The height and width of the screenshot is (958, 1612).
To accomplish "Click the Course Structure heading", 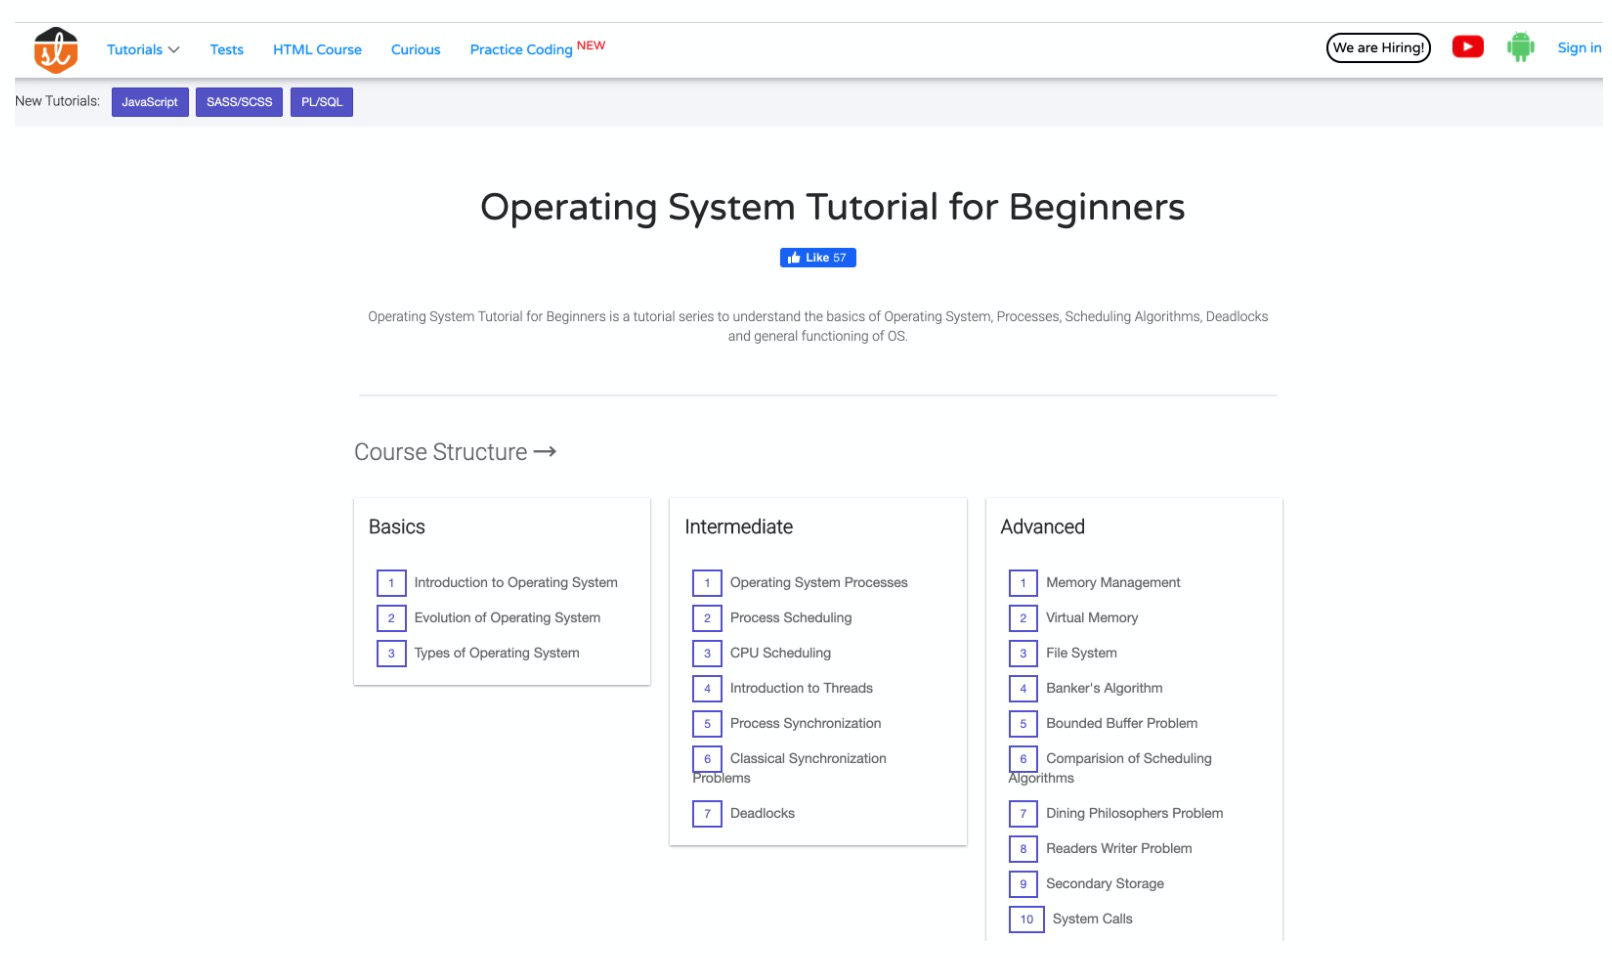I will point(455,452).
